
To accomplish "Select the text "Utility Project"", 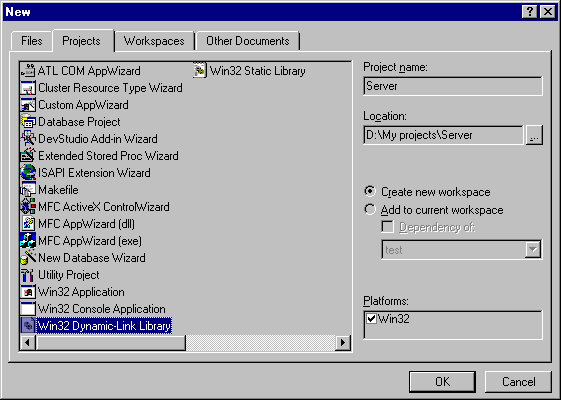I will 69,275.
